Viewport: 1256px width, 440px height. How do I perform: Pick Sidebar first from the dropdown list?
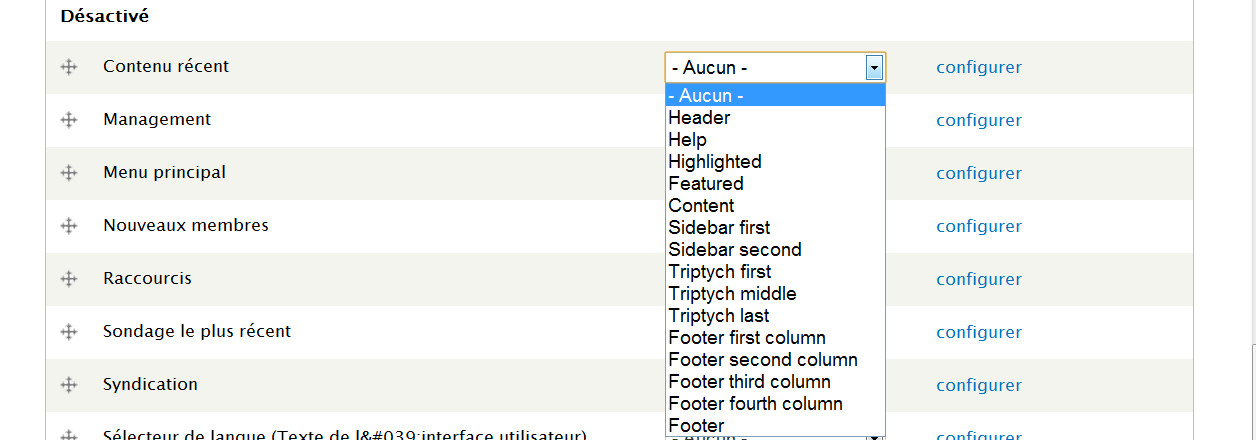click(719, 228)
